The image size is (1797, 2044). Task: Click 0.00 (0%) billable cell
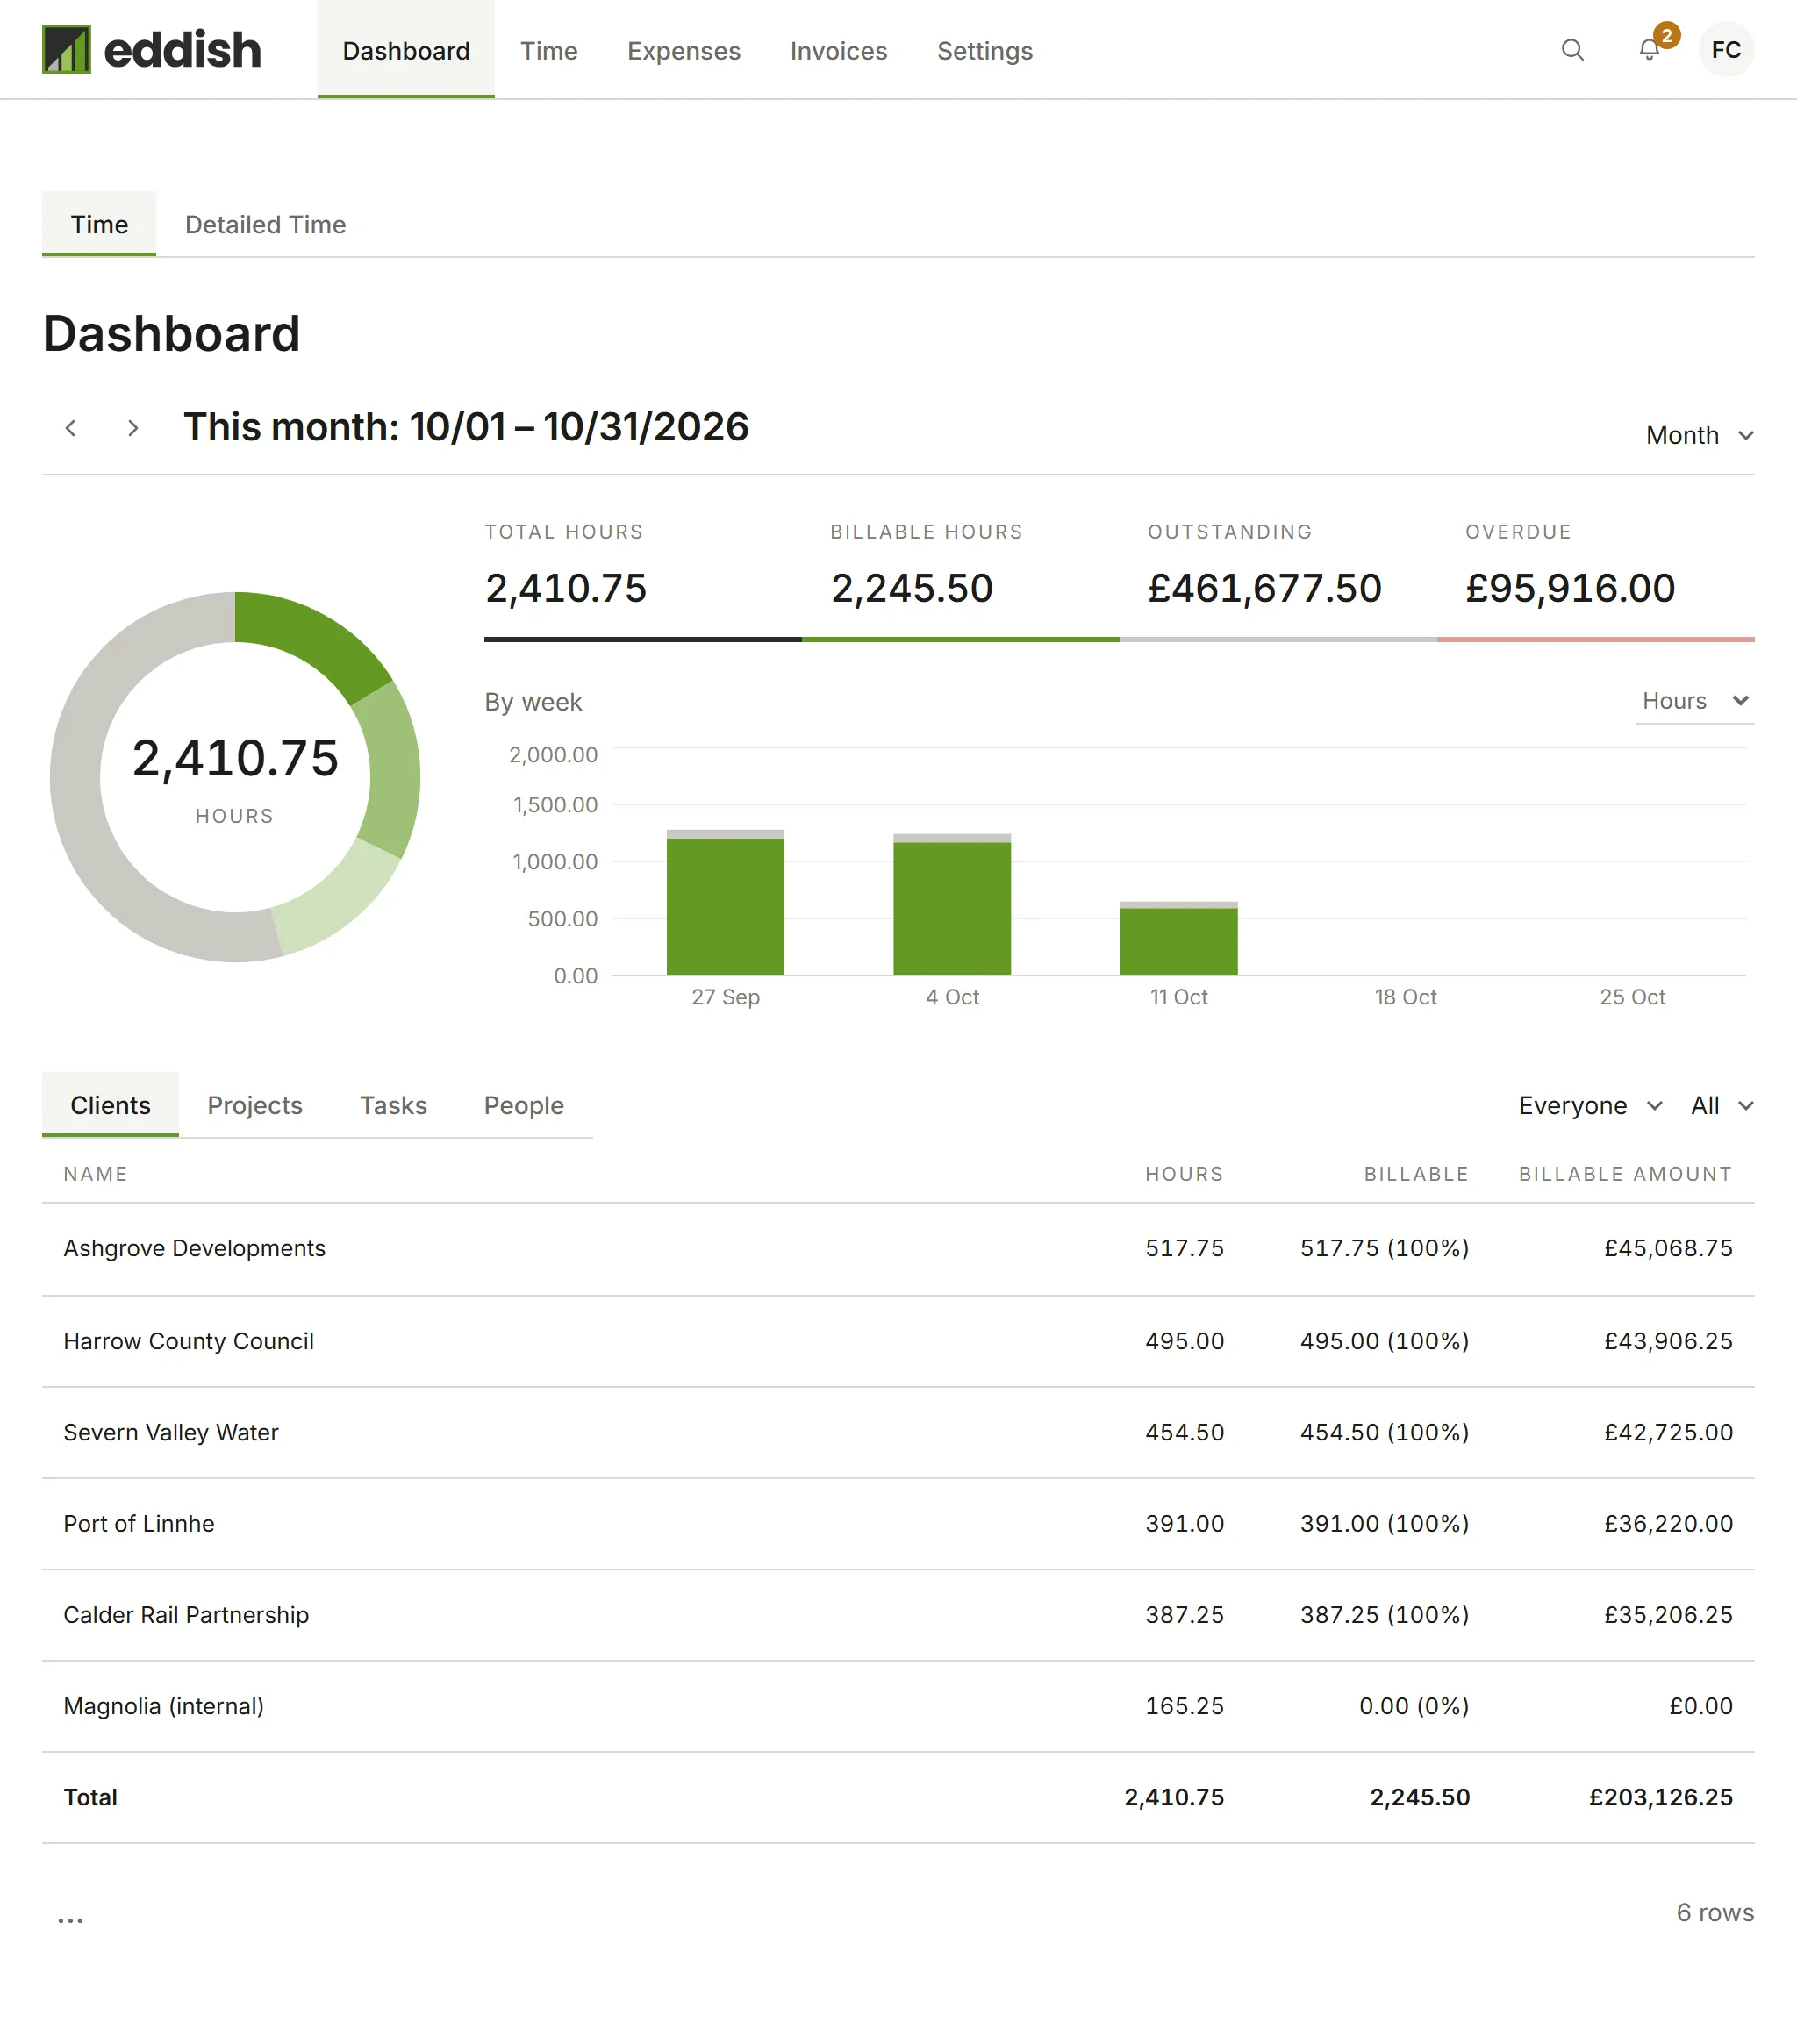(x=1414, y=1705)
